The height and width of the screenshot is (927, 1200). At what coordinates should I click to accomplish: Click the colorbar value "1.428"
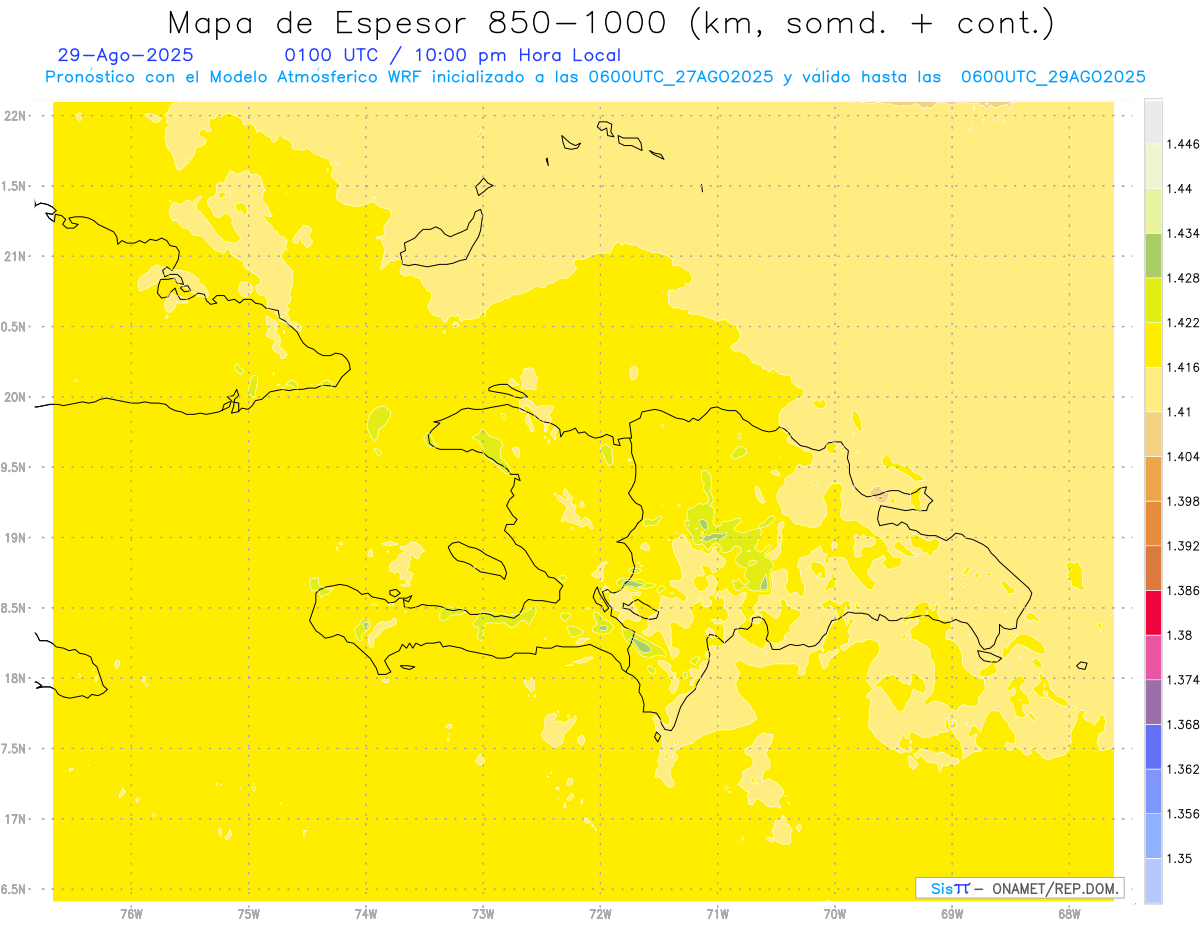coord(1184,278)
